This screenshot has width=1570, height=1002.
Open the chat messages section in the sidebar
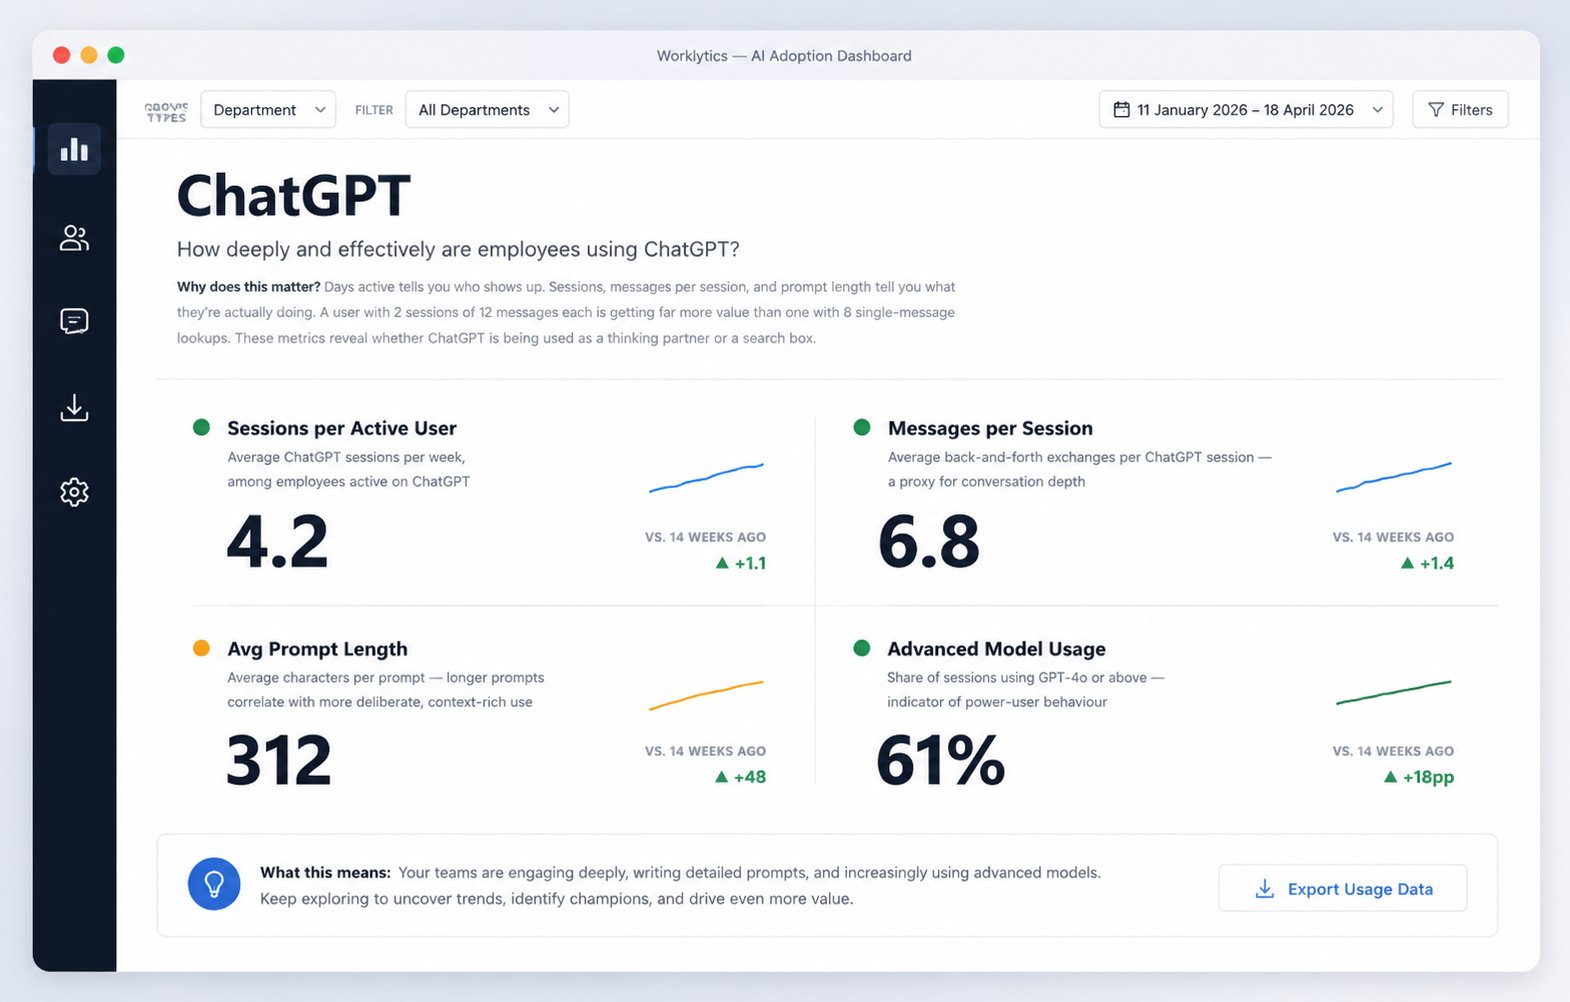click(x=74, y=321)
